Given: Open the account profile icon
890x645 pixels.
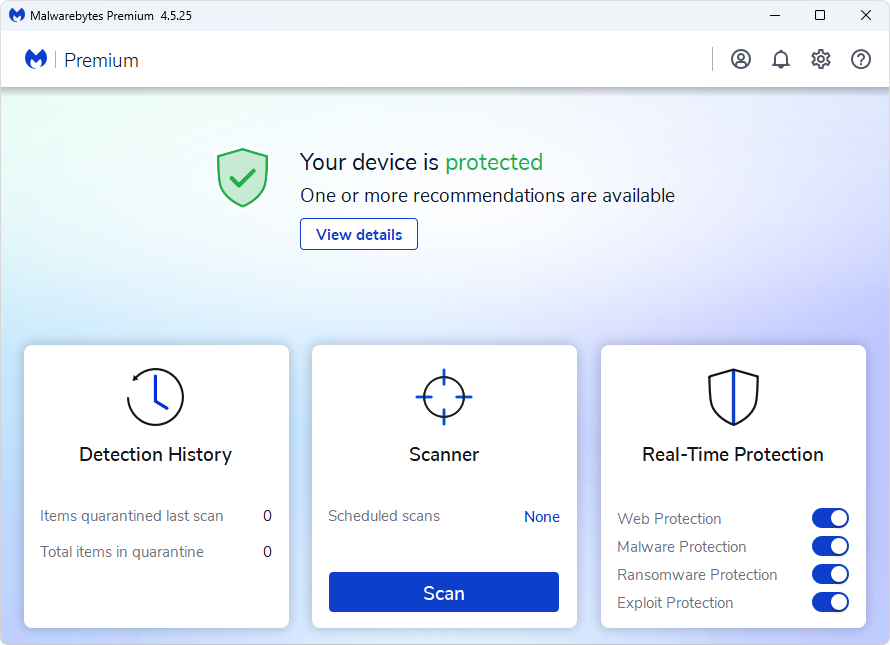Looking at the screenshot, I should 741,59.
